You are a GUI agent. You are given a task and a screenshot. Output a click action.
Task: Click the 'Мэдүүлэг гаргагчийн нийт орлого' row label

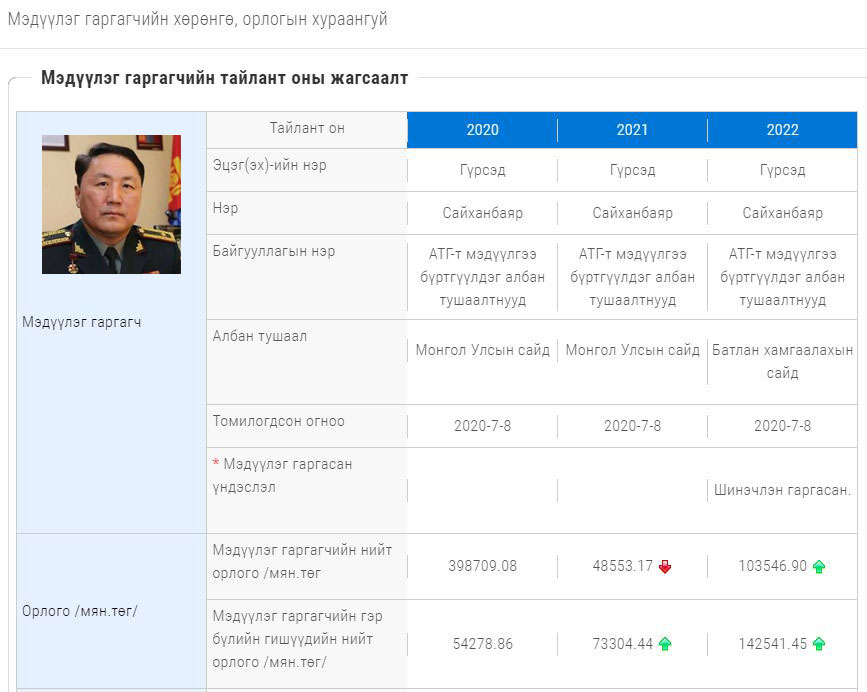[302, 562]
